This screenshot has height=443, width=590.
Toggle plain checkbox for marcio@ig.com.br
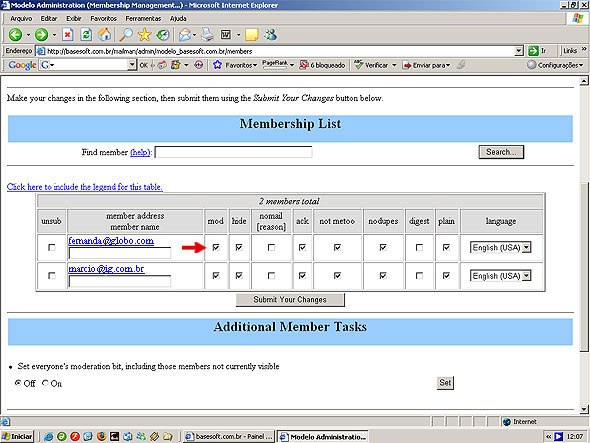[x=446, y=276]
